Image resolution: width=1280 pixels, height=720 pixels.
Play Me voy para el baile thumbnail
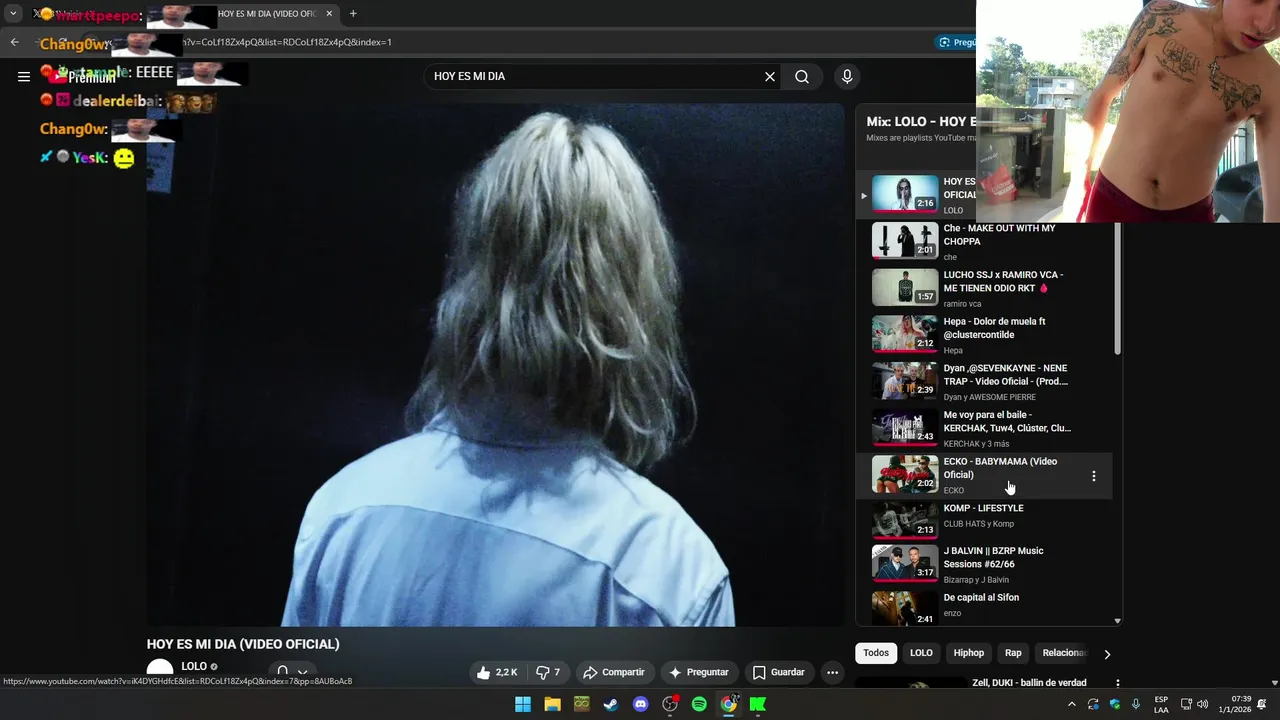pyautogui.click(x=905, y=427)
